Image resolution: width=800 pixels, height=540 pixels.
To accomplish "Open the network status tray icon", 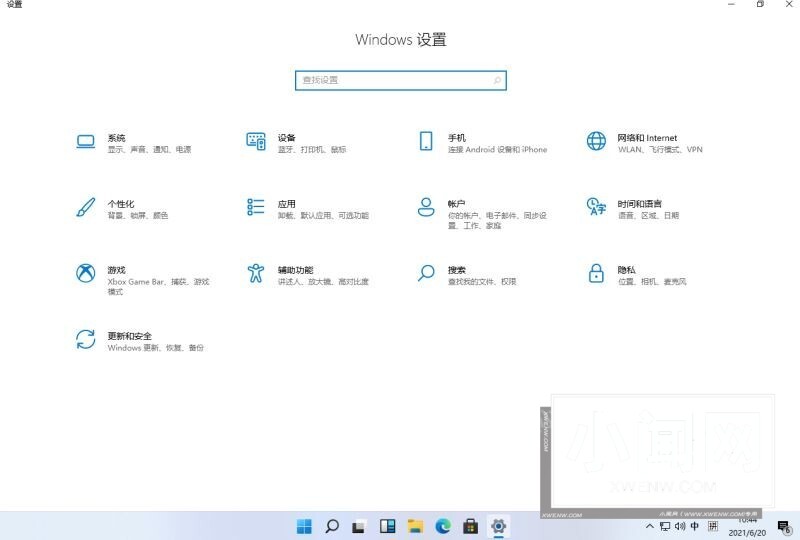I will 665,526.
